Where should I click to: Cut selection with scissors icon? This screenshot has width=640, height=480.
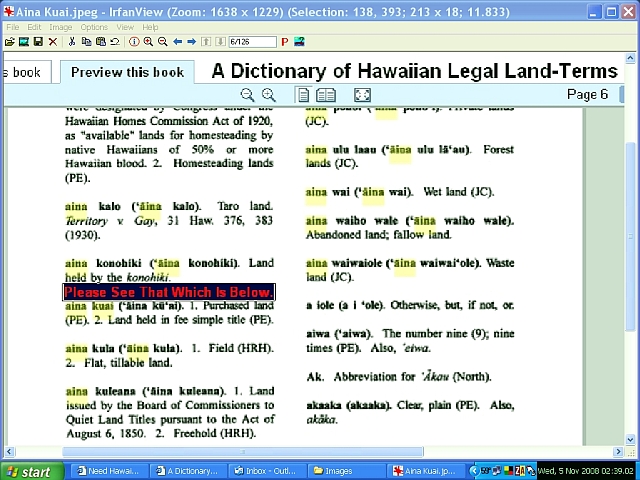pyautogui.click(x=72, y=42)
